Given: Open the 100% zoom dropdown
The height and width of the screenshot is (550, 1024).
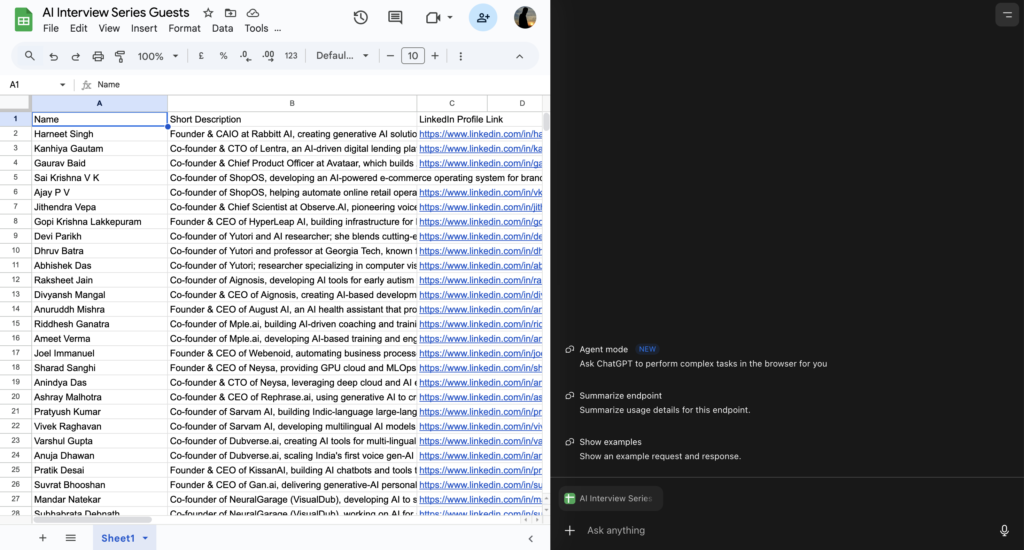Looking at the screenshot, I should pyautogui.click(x=156, y=56).
